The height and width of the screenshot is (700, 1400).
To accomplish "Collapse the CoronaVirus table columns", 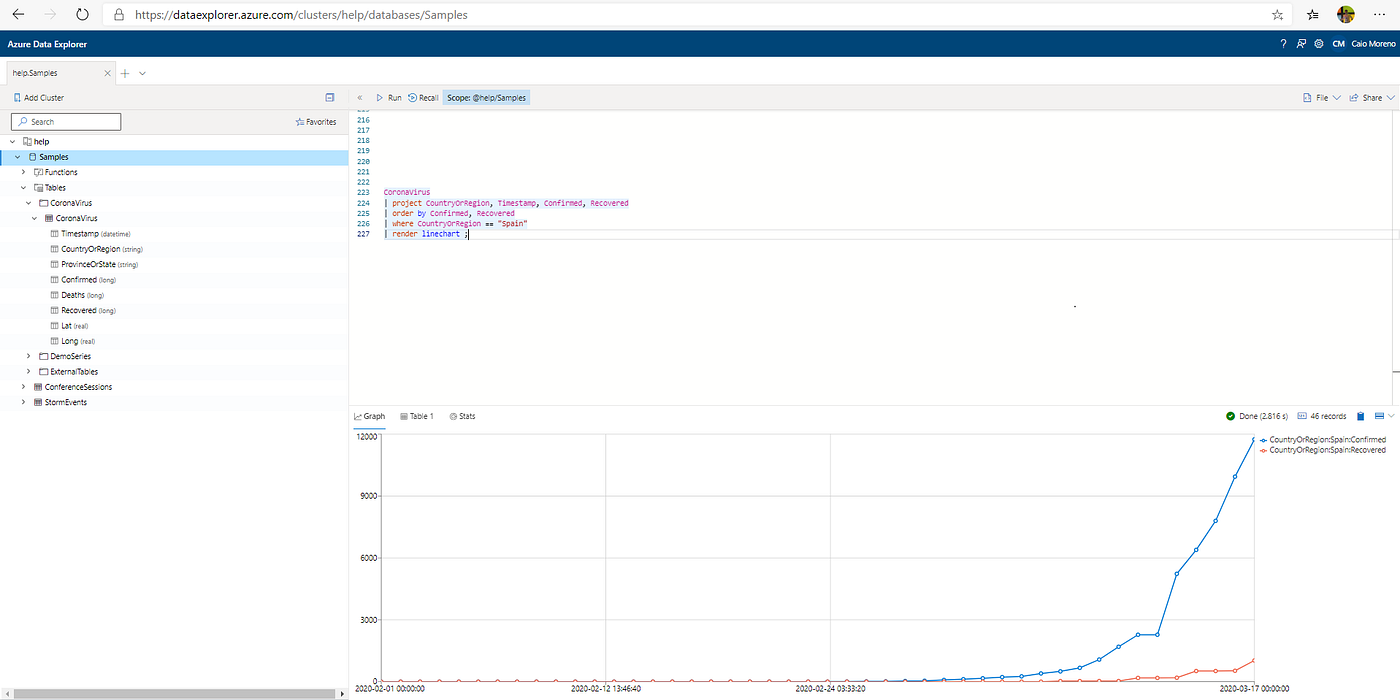I will (34, 217).
